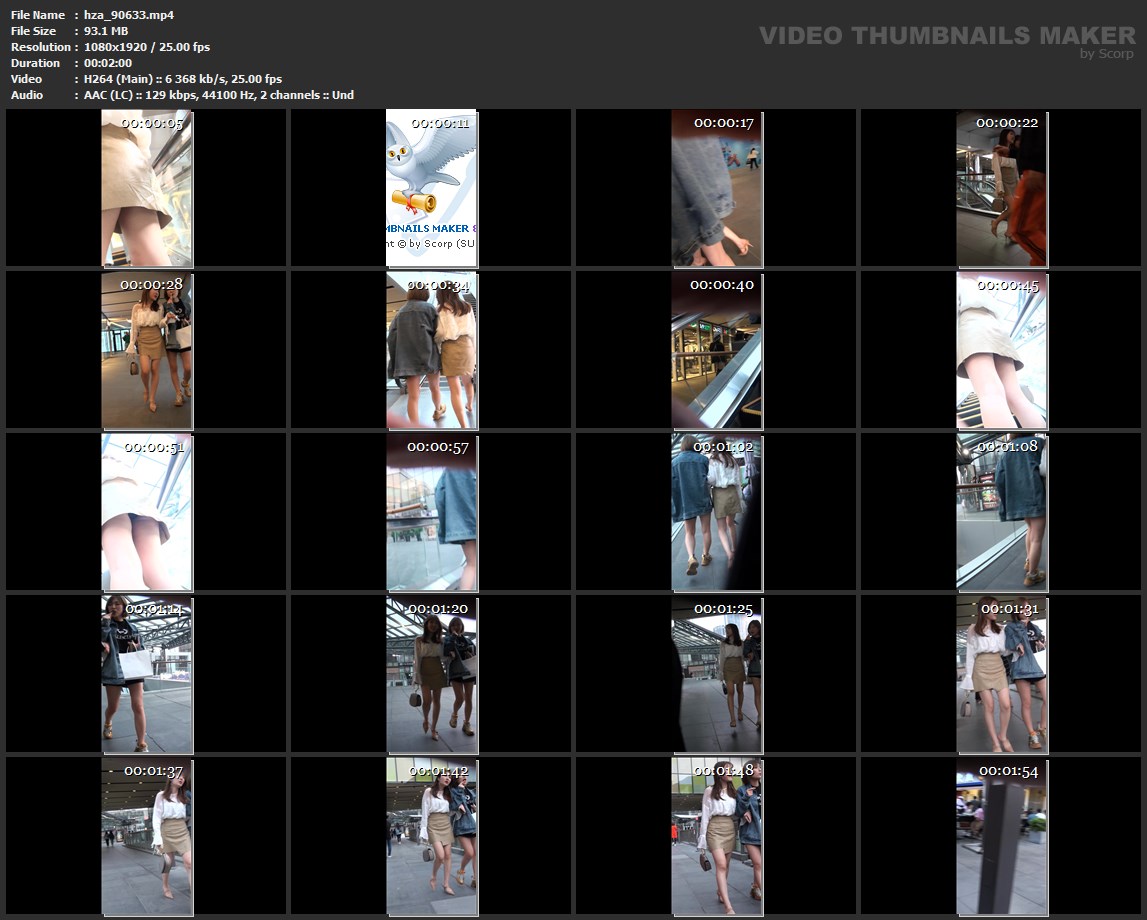This screenshot has width=1147, height=920.
Task: Select the thumbnail at 00:00:22
Action: click(x=1001, y=188)
